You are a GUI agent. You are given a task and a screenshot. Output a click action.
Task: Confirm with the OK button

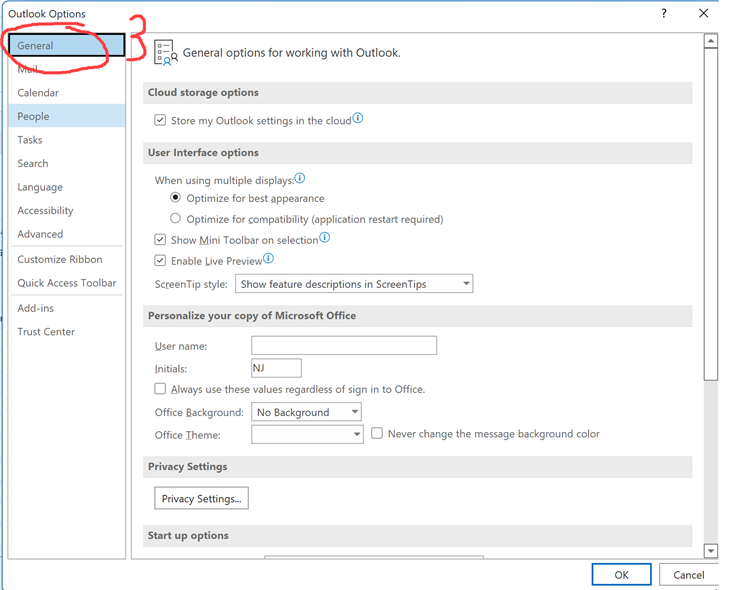(x=621, y=574)
